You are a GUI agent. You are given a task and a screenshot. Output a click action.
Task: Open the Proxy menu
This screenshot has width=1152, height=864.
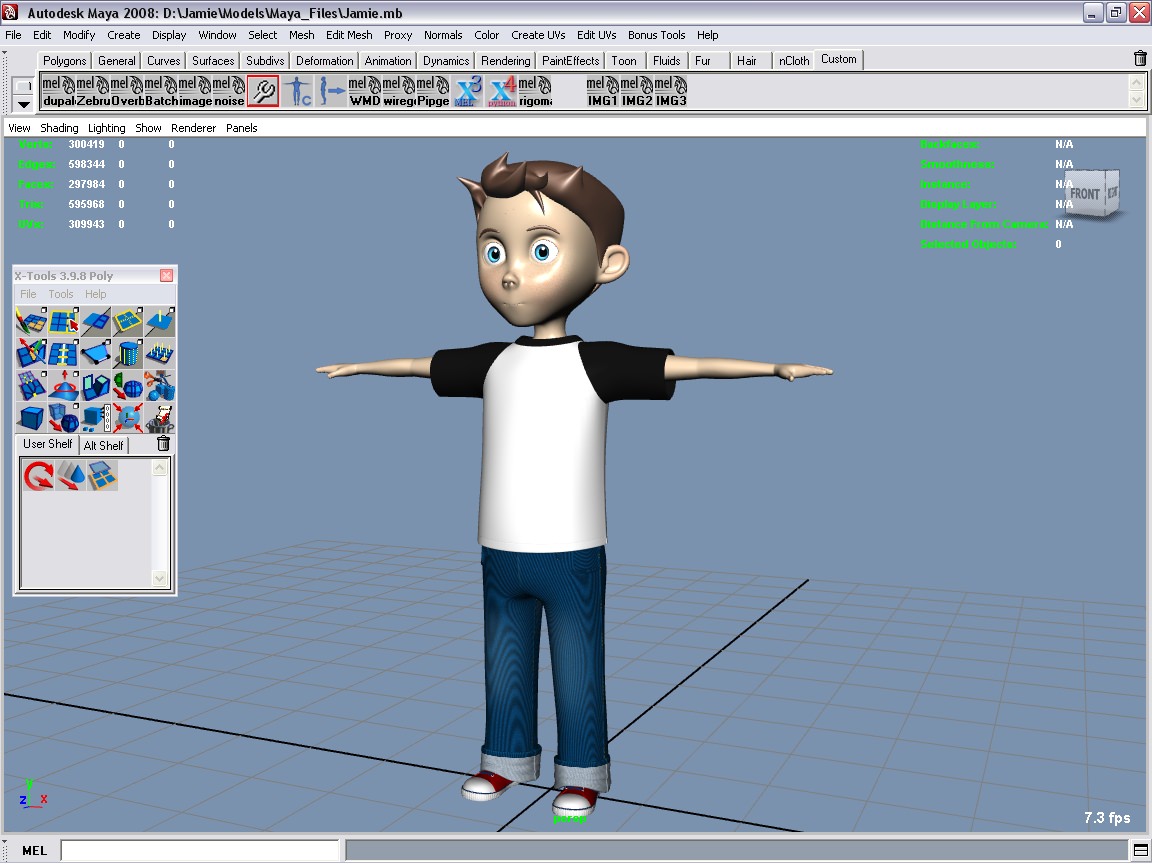[397, 35]
